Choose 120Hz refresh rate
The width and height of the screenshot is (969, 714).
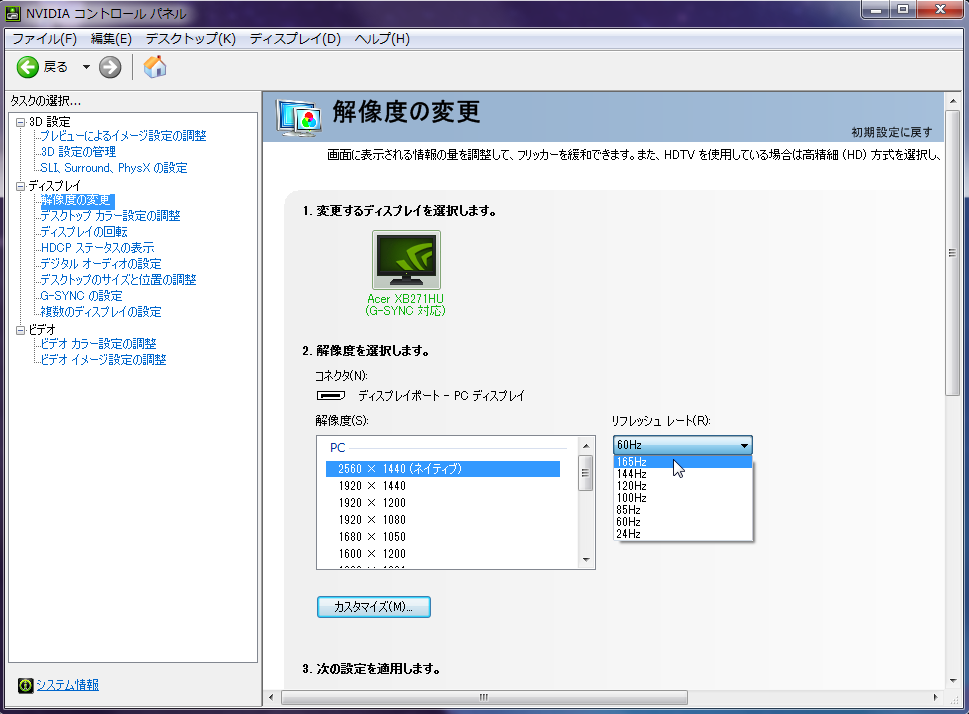pyautogui.click(x=683, y=486)
